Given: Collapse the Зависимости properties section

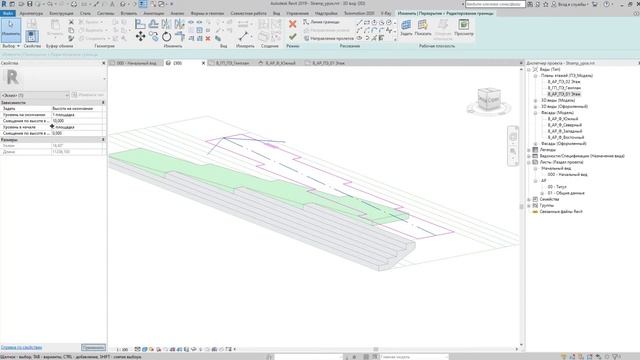Looking at the screenshot, I should 103,103.
